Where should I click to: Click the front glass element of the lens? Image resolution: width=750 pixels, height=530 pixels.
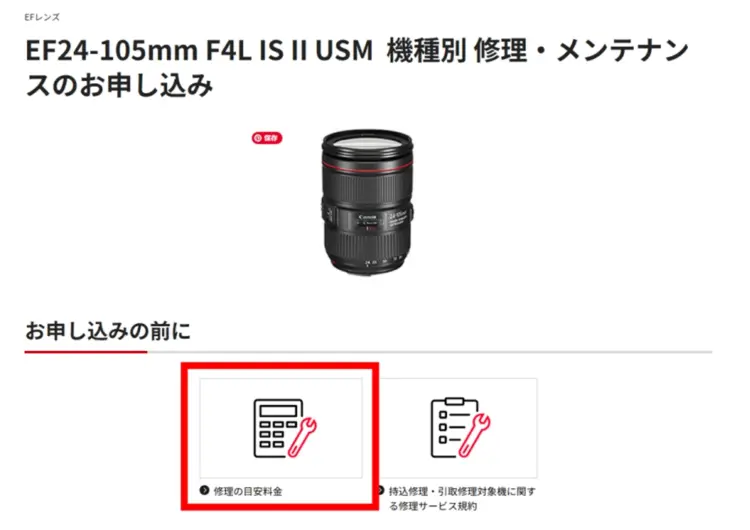click(x=367, y=142)
